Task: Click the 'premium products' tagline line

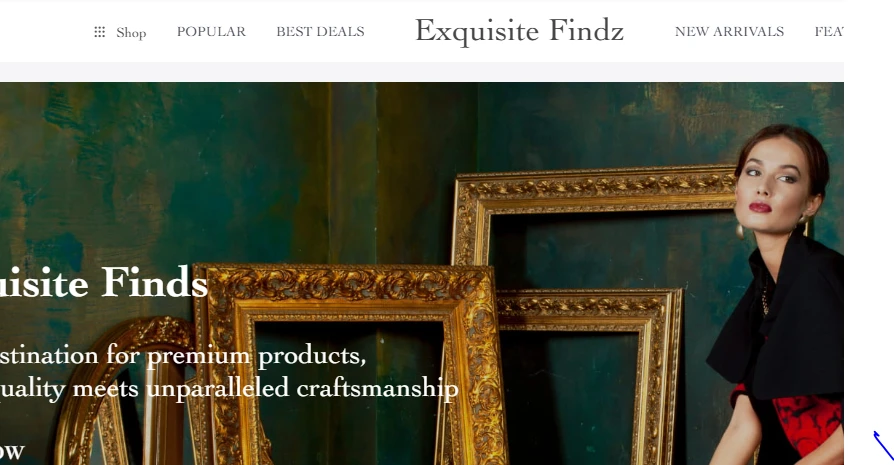Action: click(182, 356)
